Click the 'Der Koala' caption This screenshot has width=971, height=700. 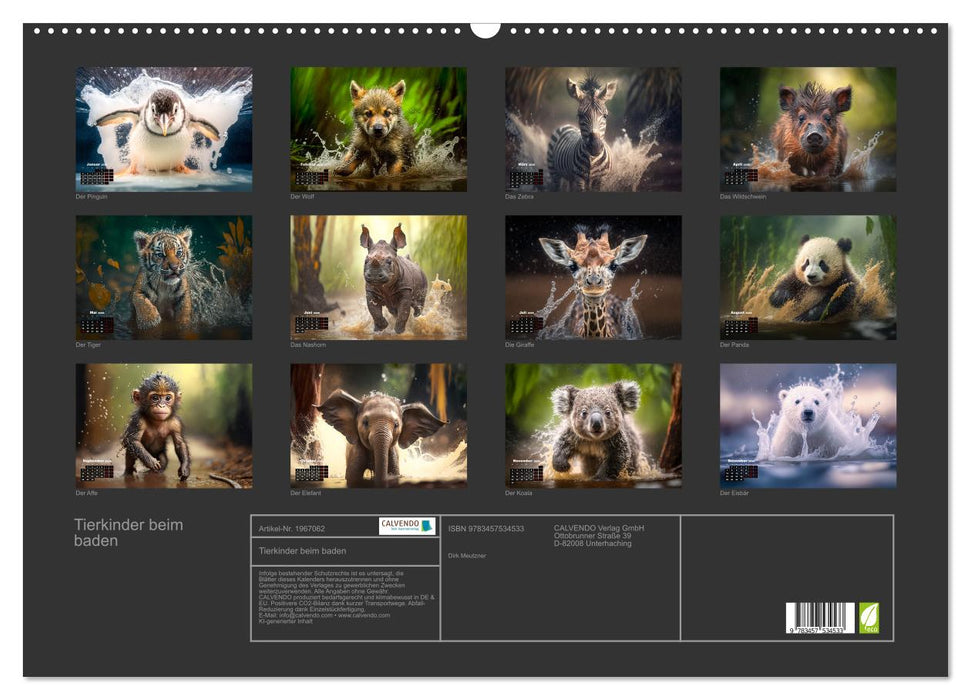click(519, 493)
